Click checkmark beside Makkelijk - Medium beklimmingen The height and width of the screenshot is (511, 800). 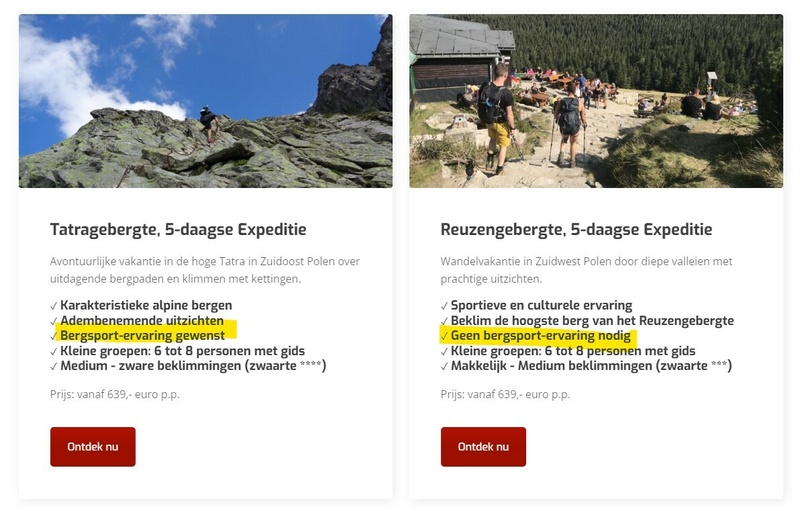pyautogui.click(x=444, y=366)
